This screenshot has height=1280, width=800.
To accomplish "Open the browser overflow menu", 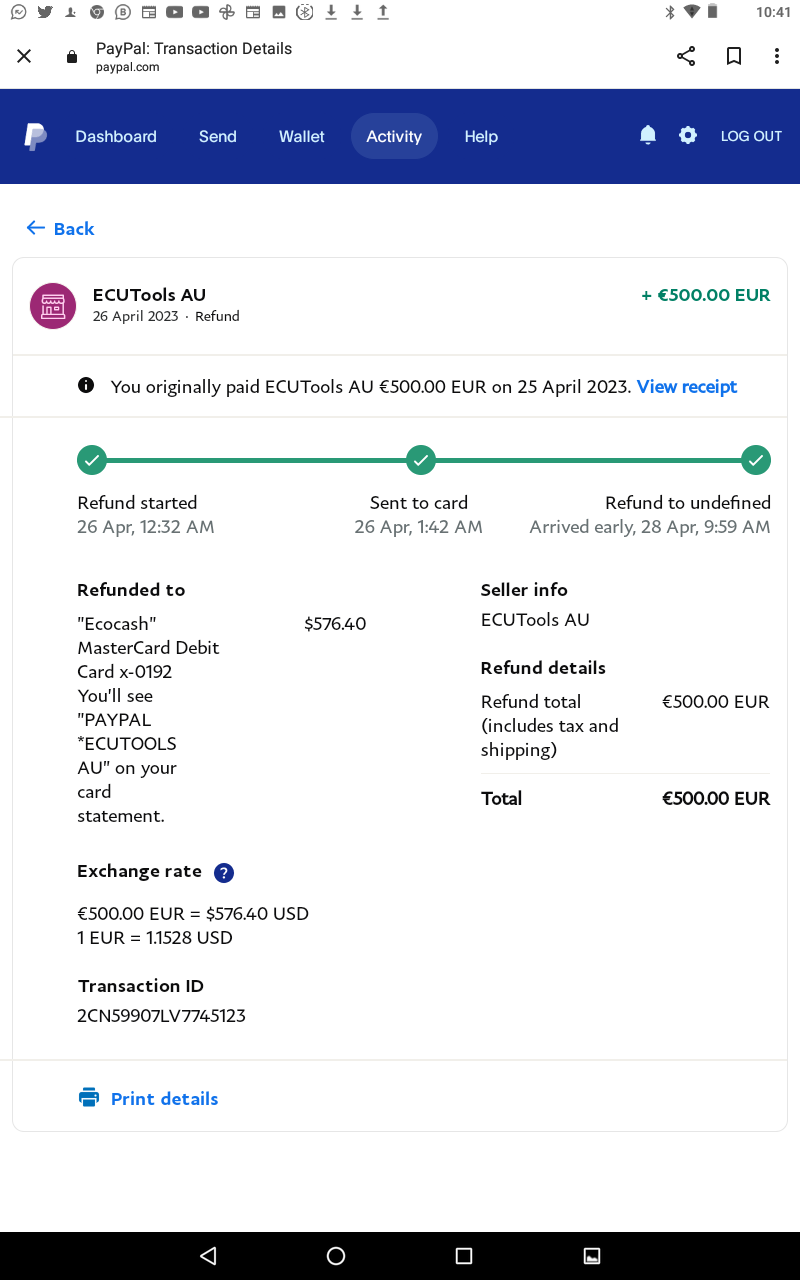I will (x=777, y=56).
